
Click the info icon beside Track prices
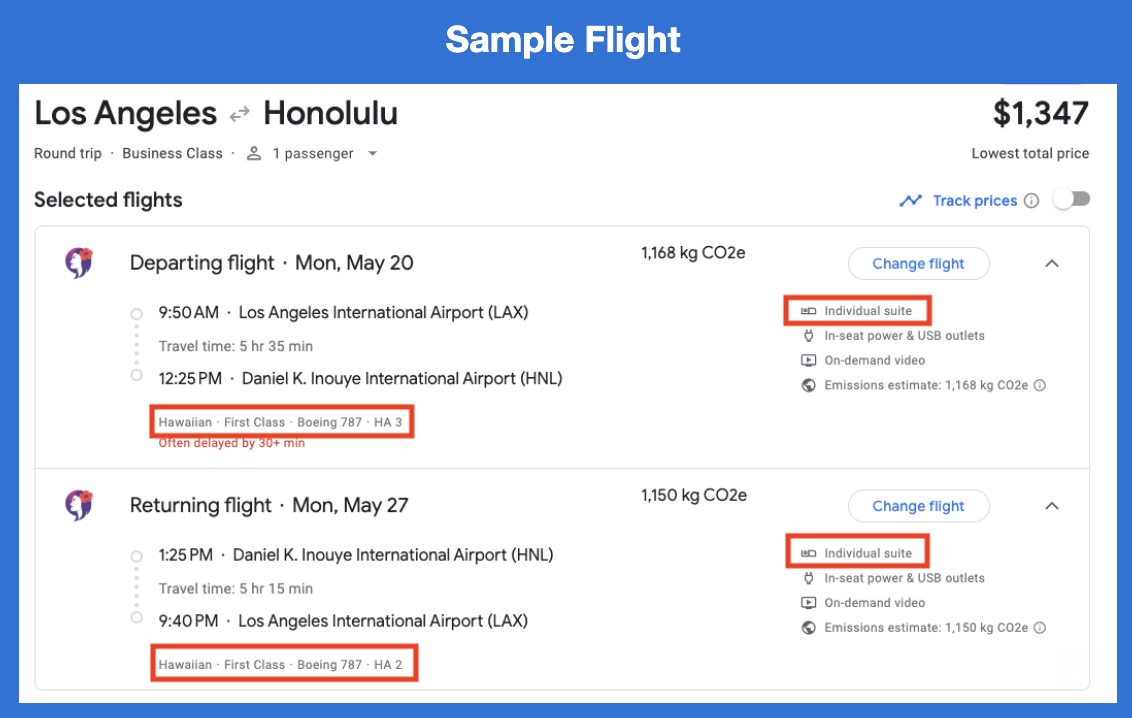point(1033,200)
